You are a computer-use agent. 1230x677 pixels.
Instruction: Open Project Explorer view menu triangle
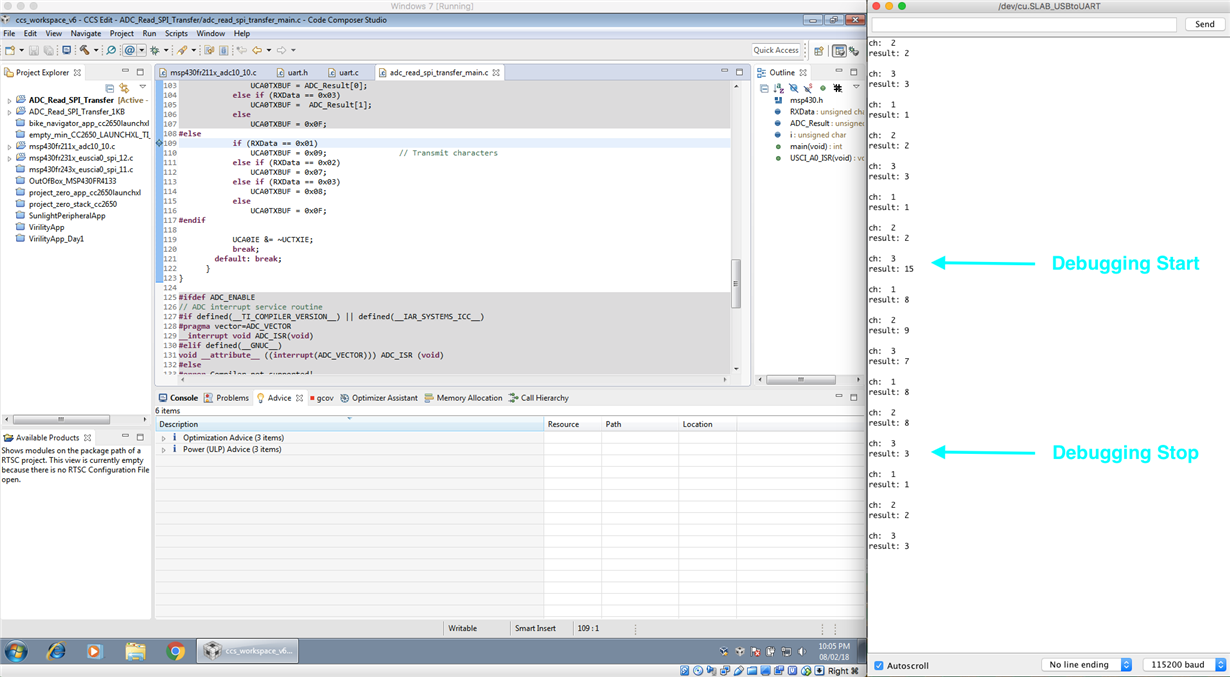[142, 88]
